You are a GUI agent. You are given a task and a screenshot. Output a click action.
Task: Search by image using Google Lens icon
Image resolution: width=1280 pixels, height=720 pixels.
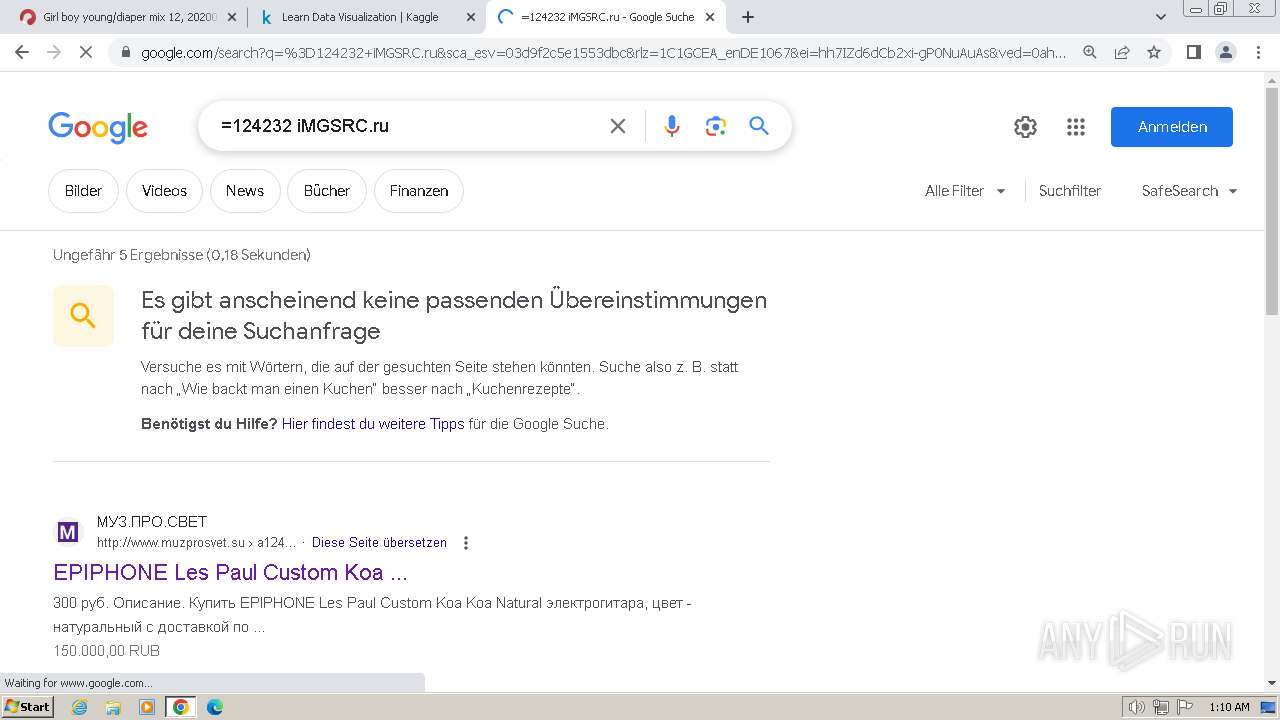pos(715,126)
